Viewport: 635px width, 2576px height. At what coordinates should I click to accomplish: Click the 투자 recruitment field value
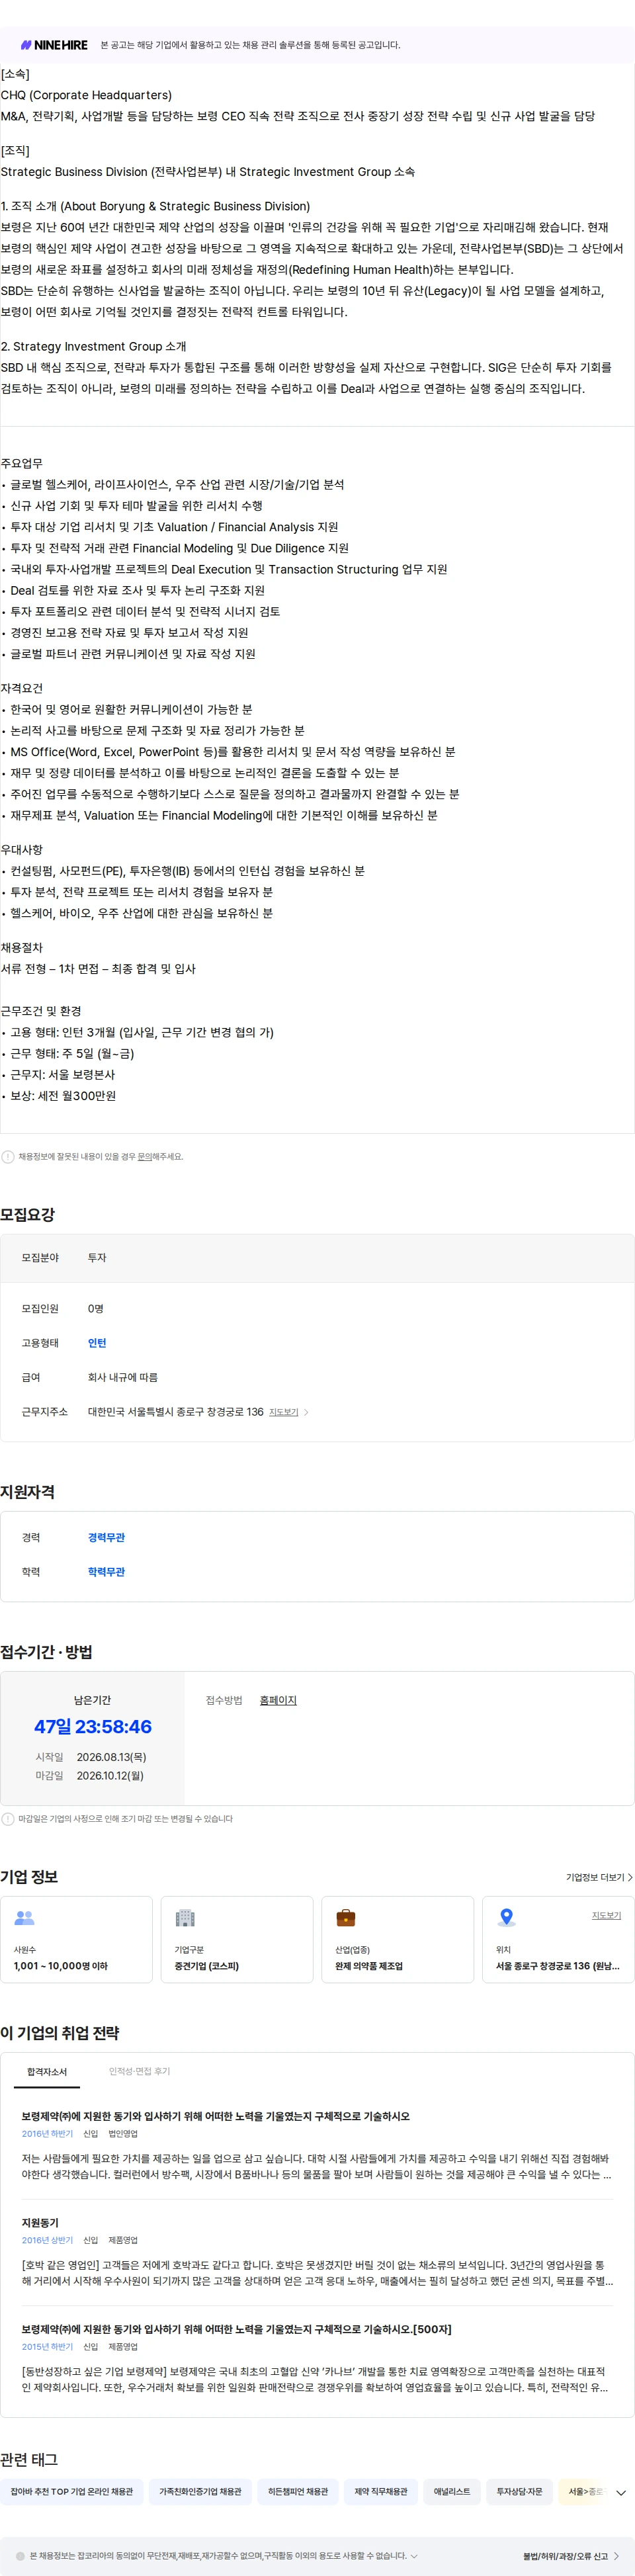point(97,1258)
